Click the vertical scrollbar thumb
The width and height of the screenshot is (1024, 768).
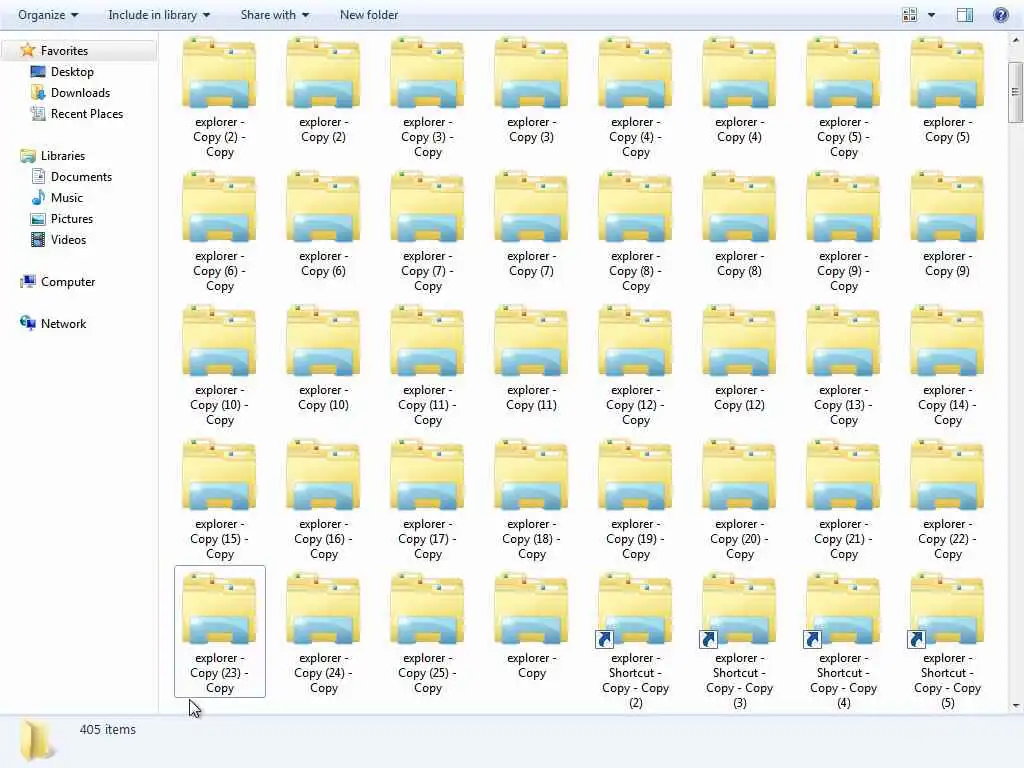[x=1016, y=92]
